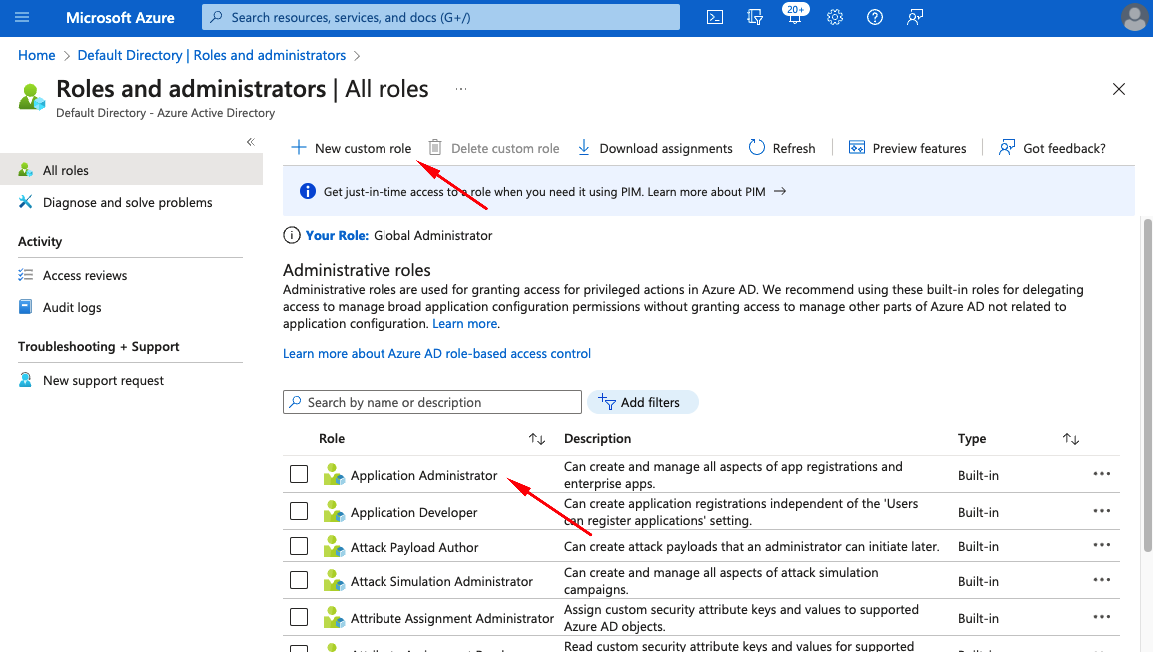Screen dimensions: 1153x652
Task: Click the Application Administrator role icon
Action: [334, 474]
